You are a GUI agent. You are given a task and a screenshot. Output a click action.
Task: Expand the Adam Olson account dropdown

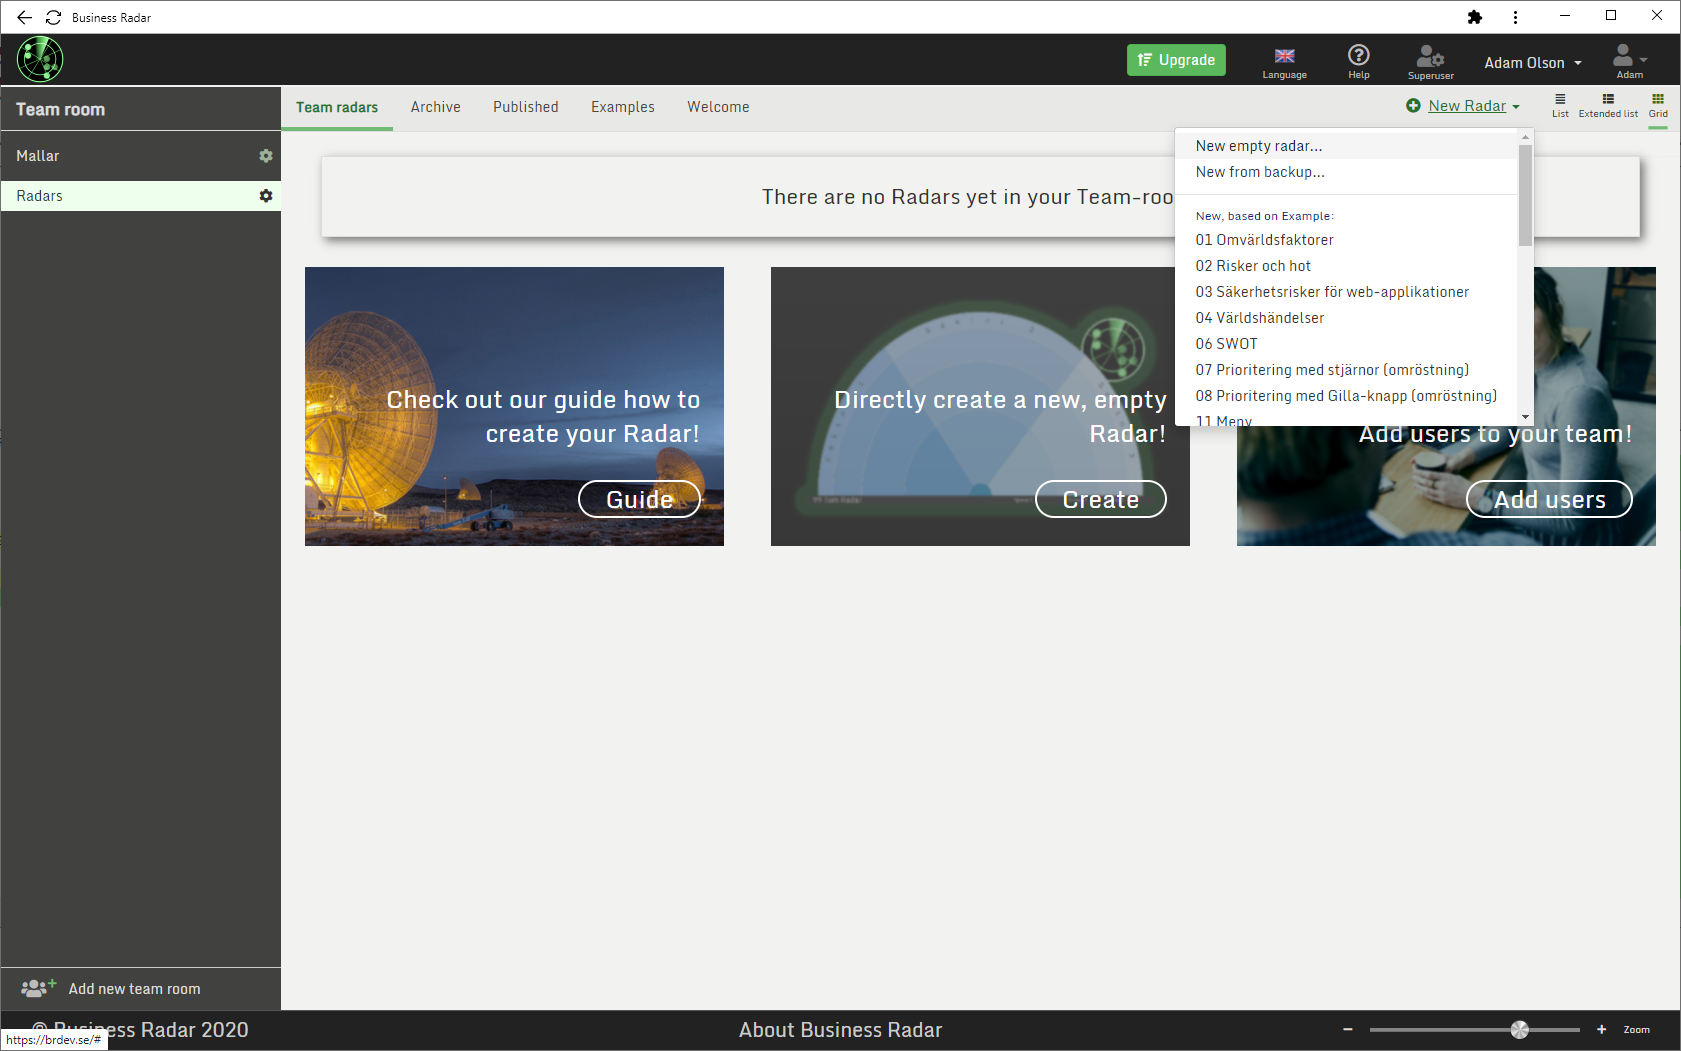[x=1533, y=62]
